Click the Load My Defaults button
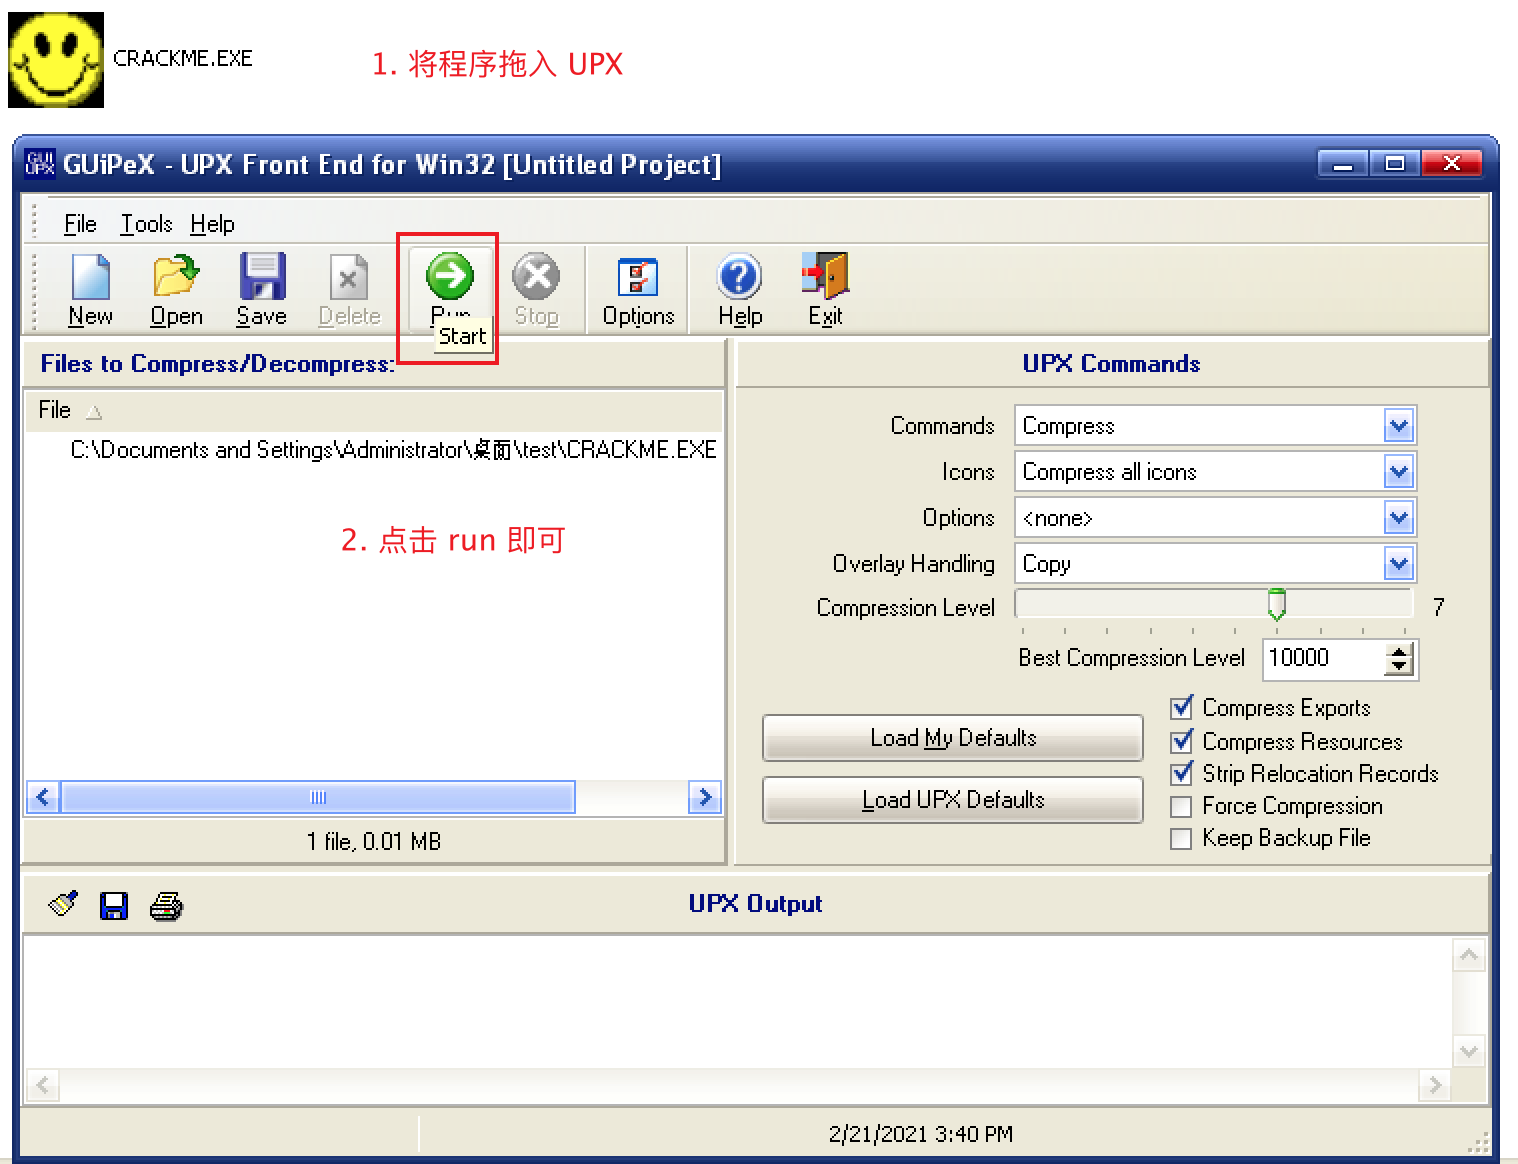The width and height of the screenshot is (1518, 1164). [x=952, y=738]
